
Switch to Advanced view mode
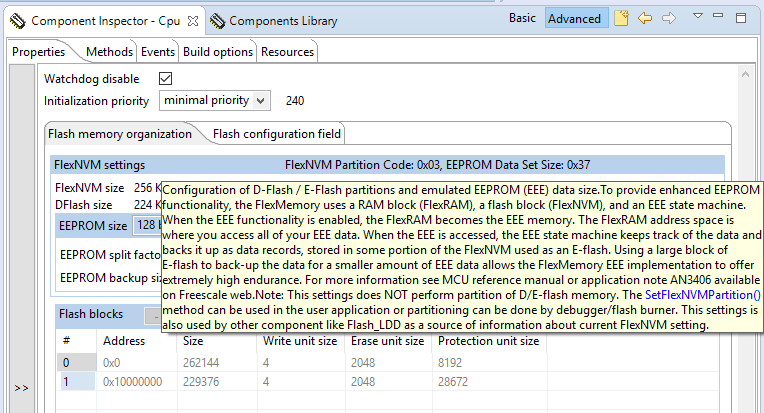(575, 19)
